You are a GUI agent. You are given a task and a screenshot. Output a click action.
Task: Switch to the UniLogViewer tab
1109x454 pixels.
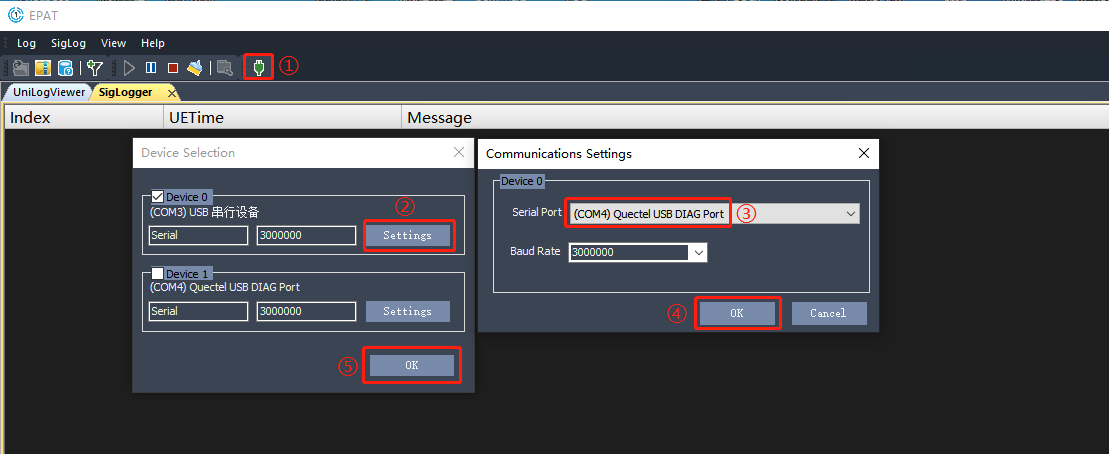[49, 92]
